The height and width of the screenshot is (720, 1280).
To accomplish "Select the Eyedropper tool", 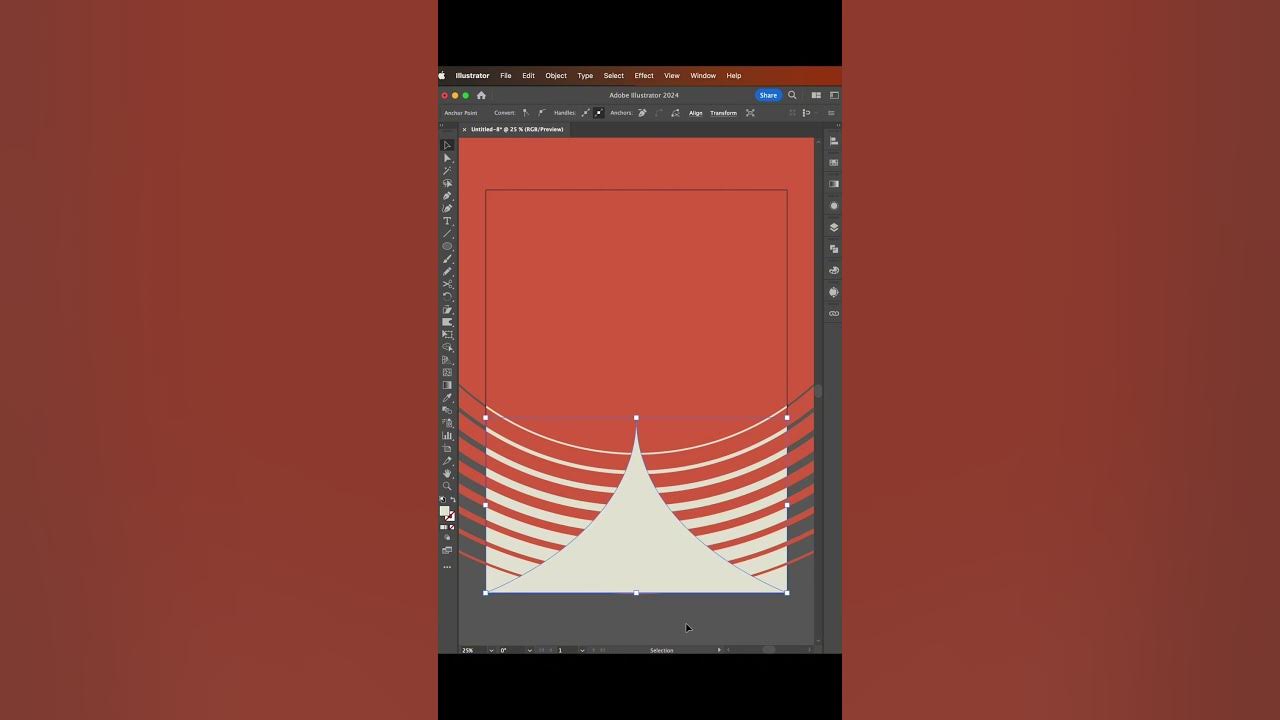I will click(x=447, y=397).
